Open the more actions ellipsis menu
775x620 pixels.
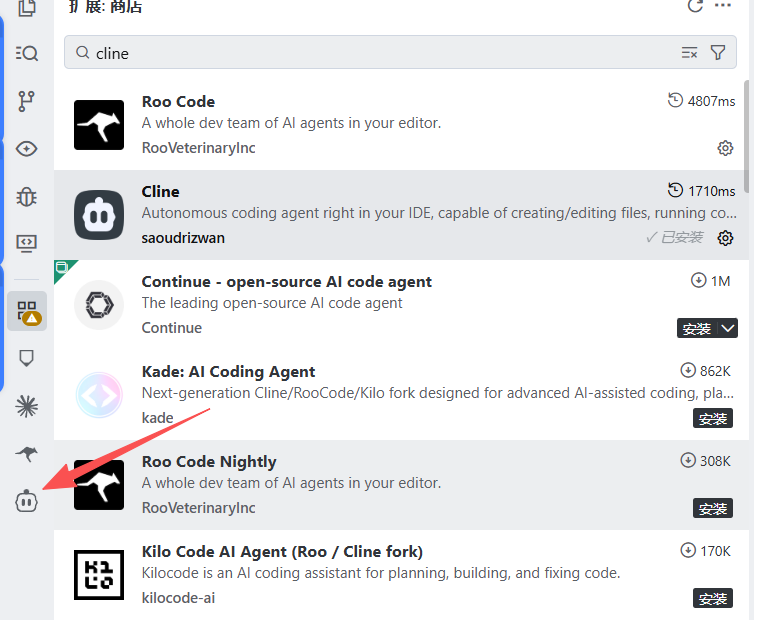tap(723, 6)
